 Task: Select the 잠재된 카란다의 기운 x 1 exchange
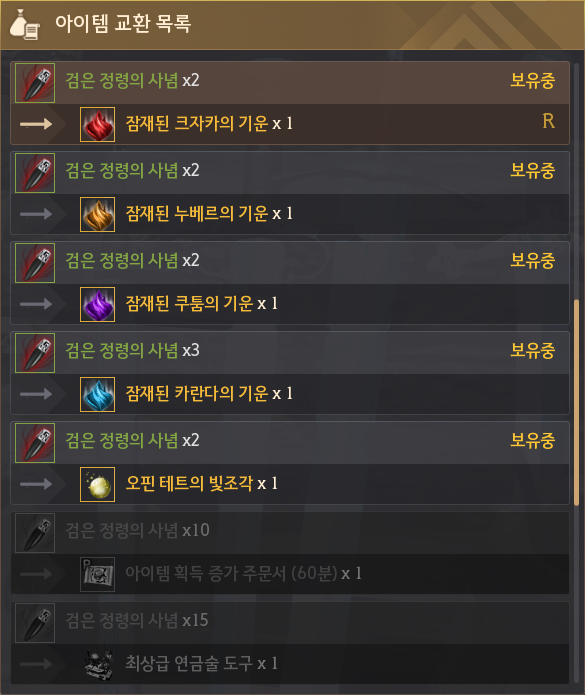click(x=290, y=373)
